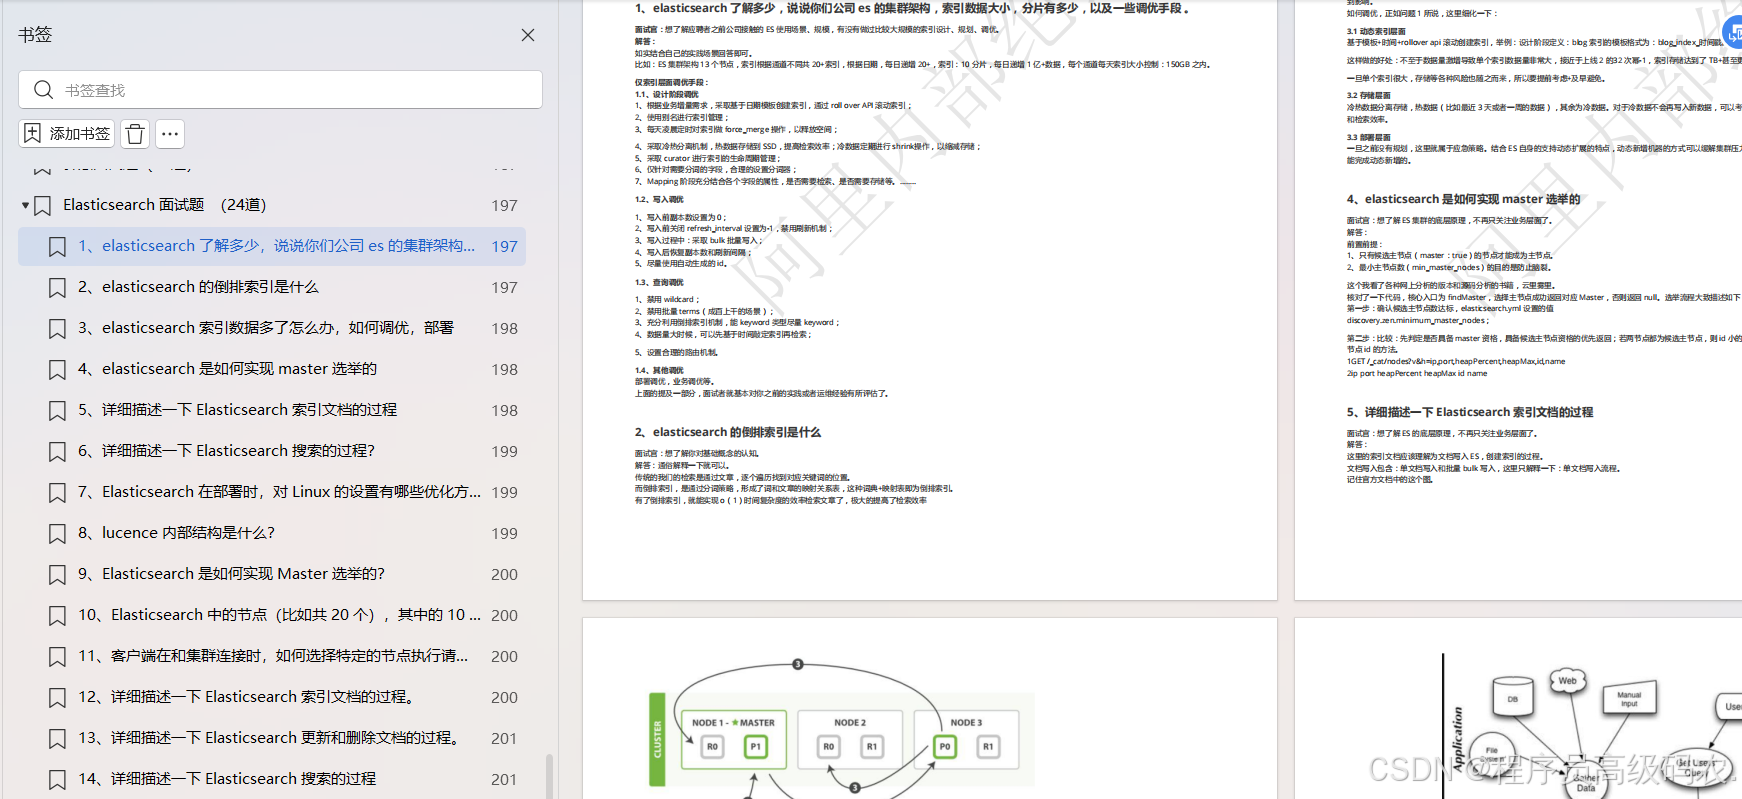Open bookmark 3、elasticsearch 索引数据多了怎么办
1742x799 pixels.
coord(272,328)
